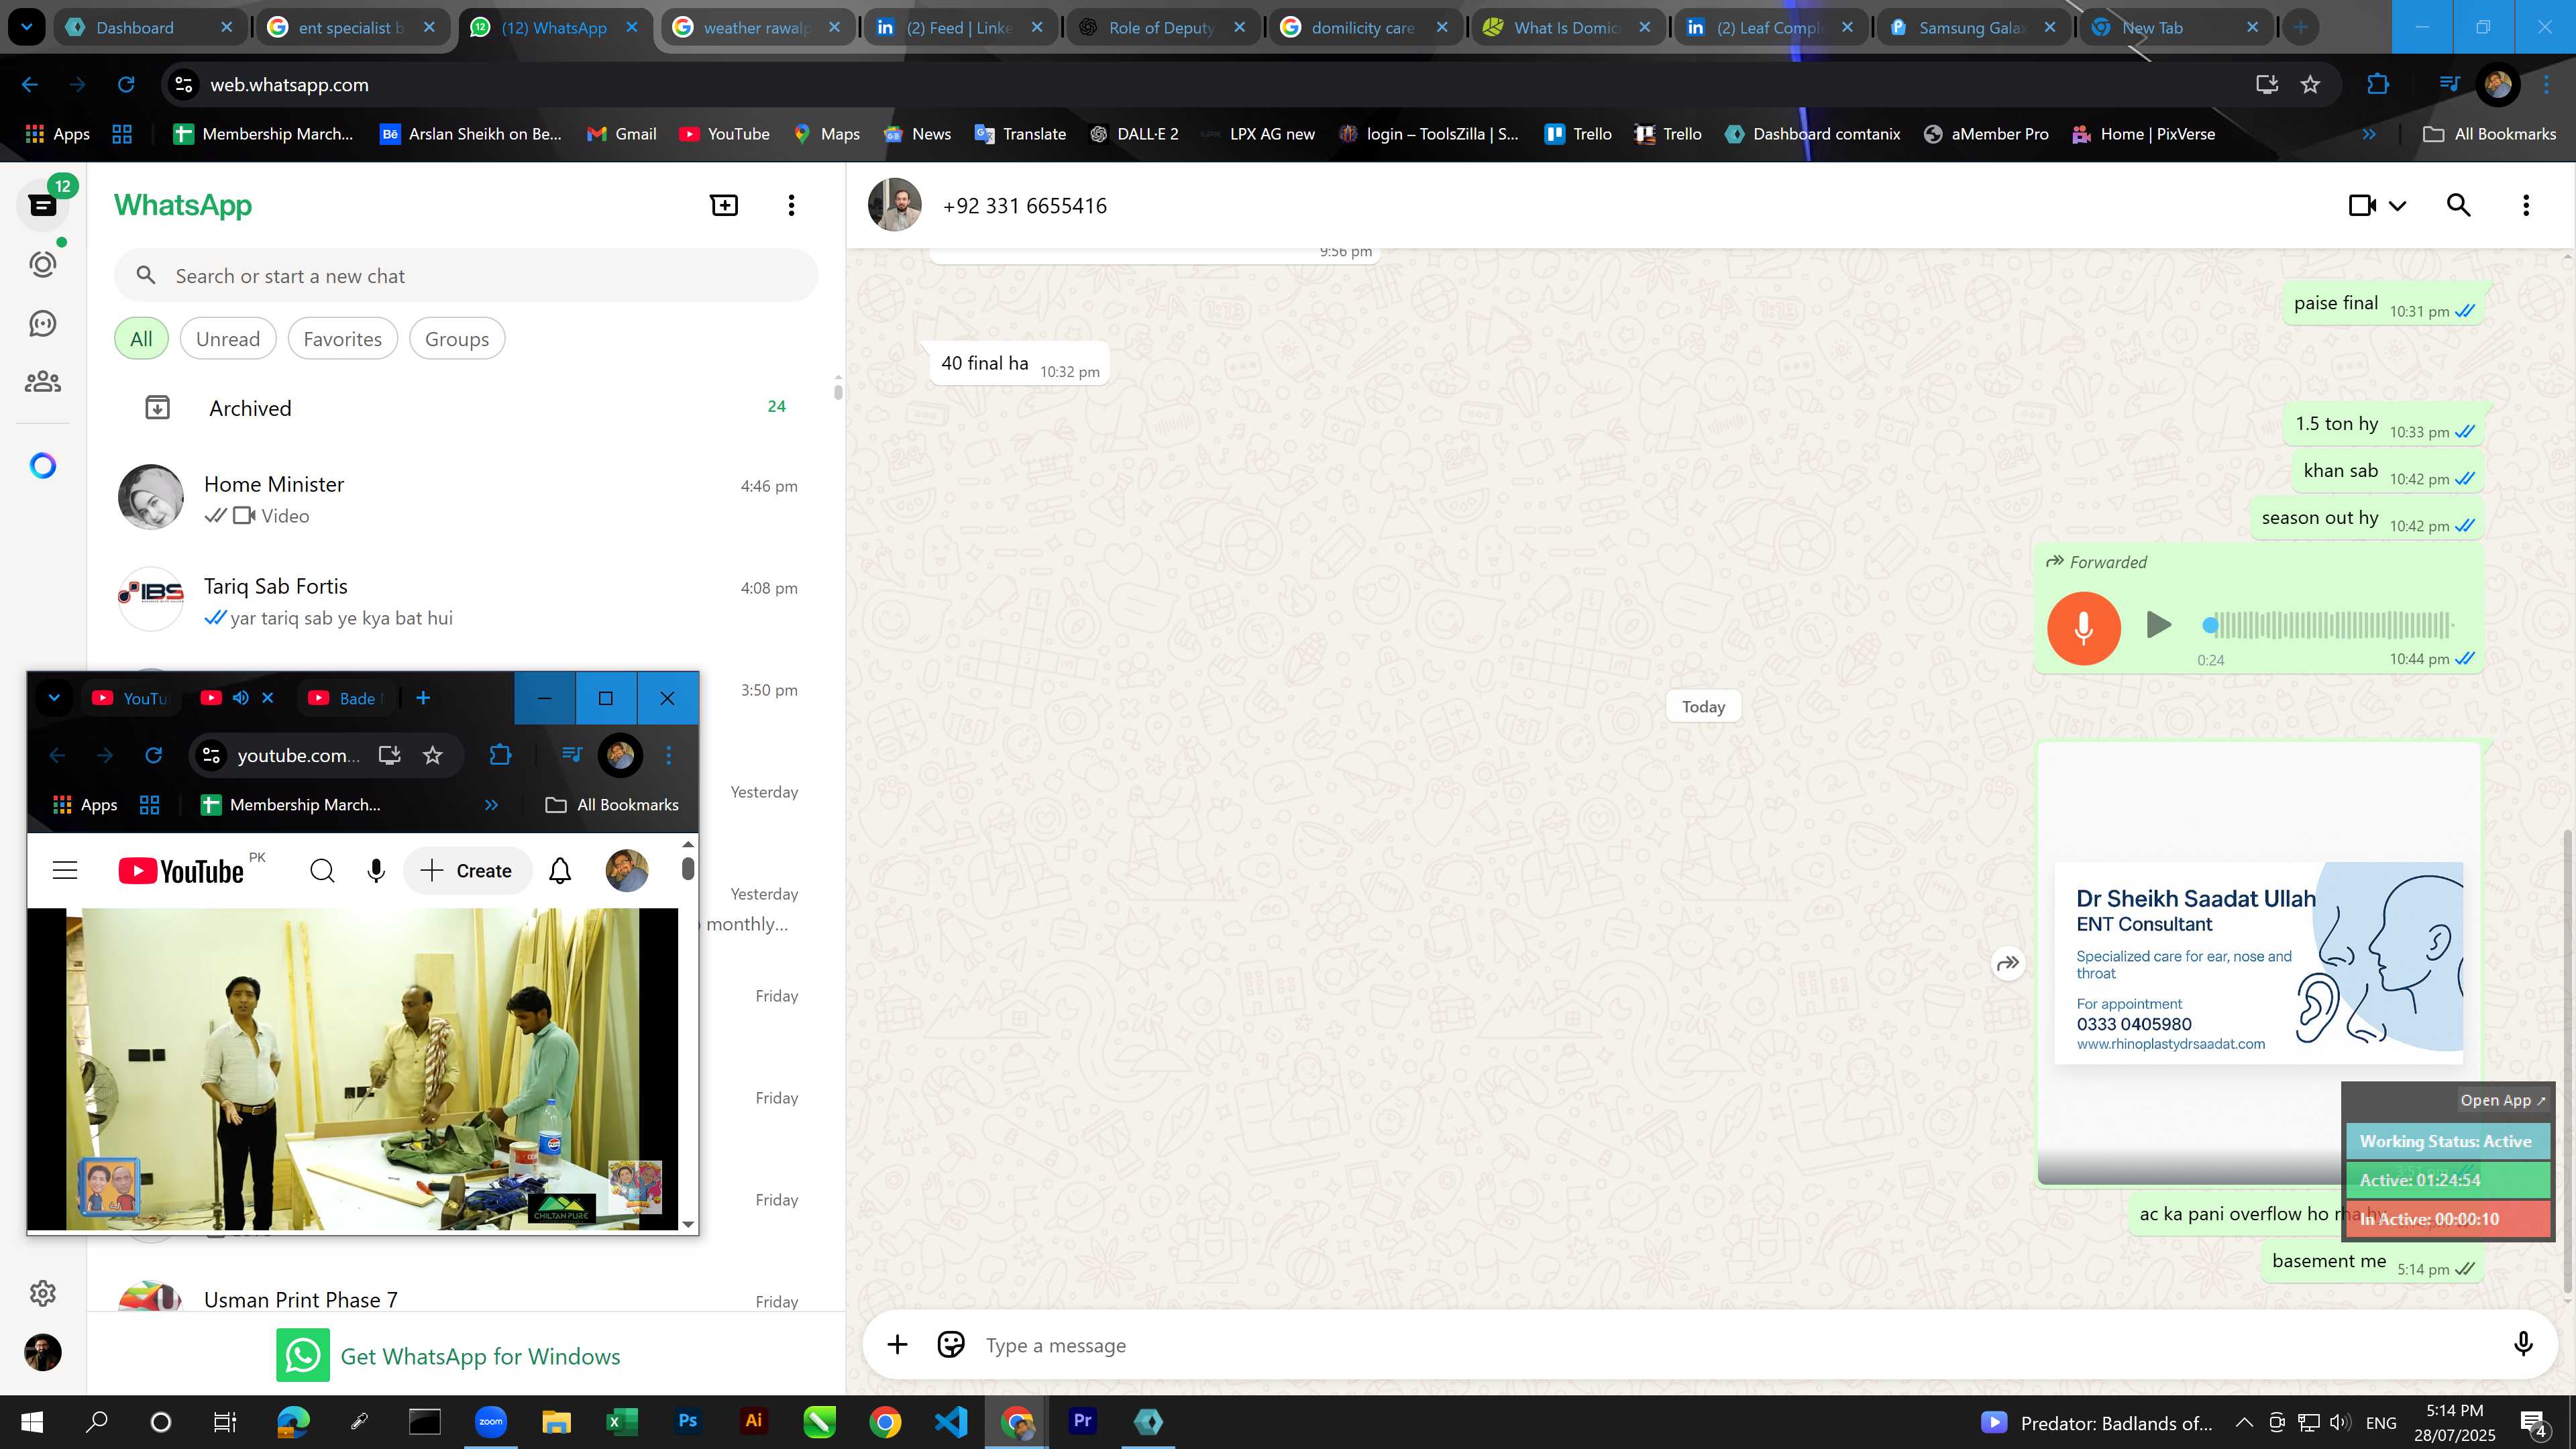Click YouTube voice search microphone
Screen dimensions: 2576x1449
(376, 870)
